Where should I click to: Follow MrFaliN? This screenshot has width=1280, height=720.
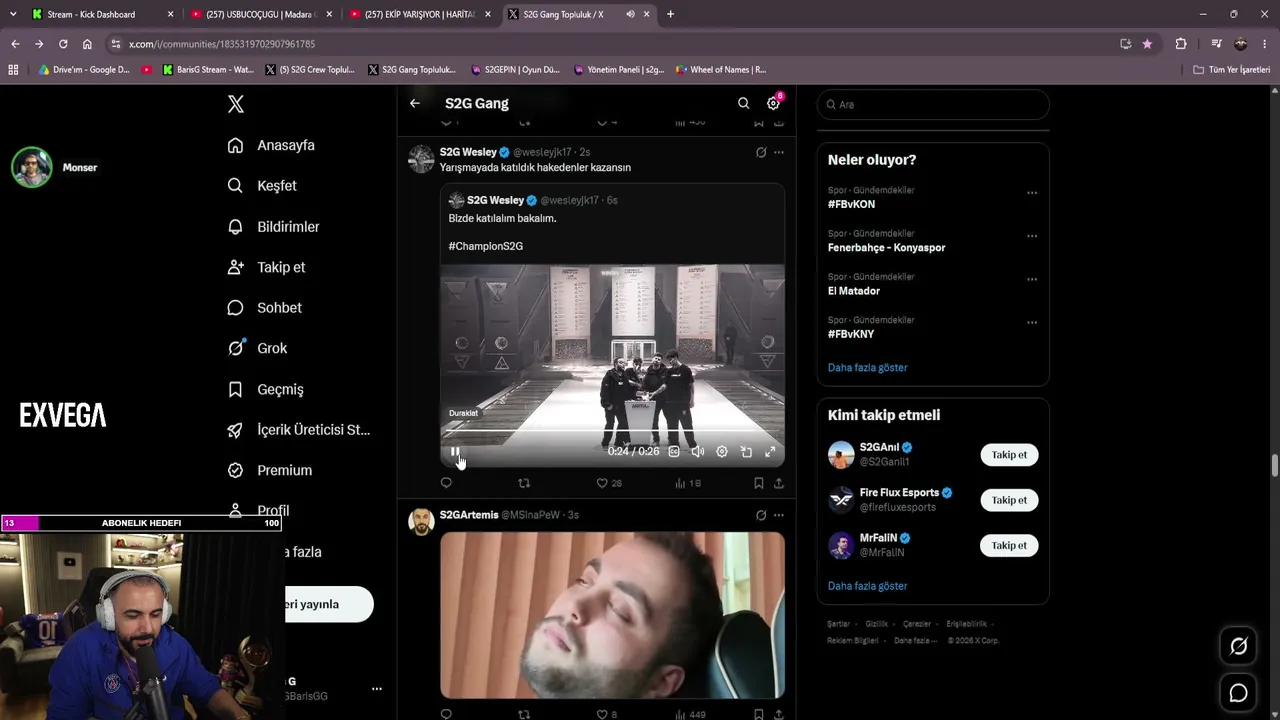pyautogui.click(x=1009, y=546)
